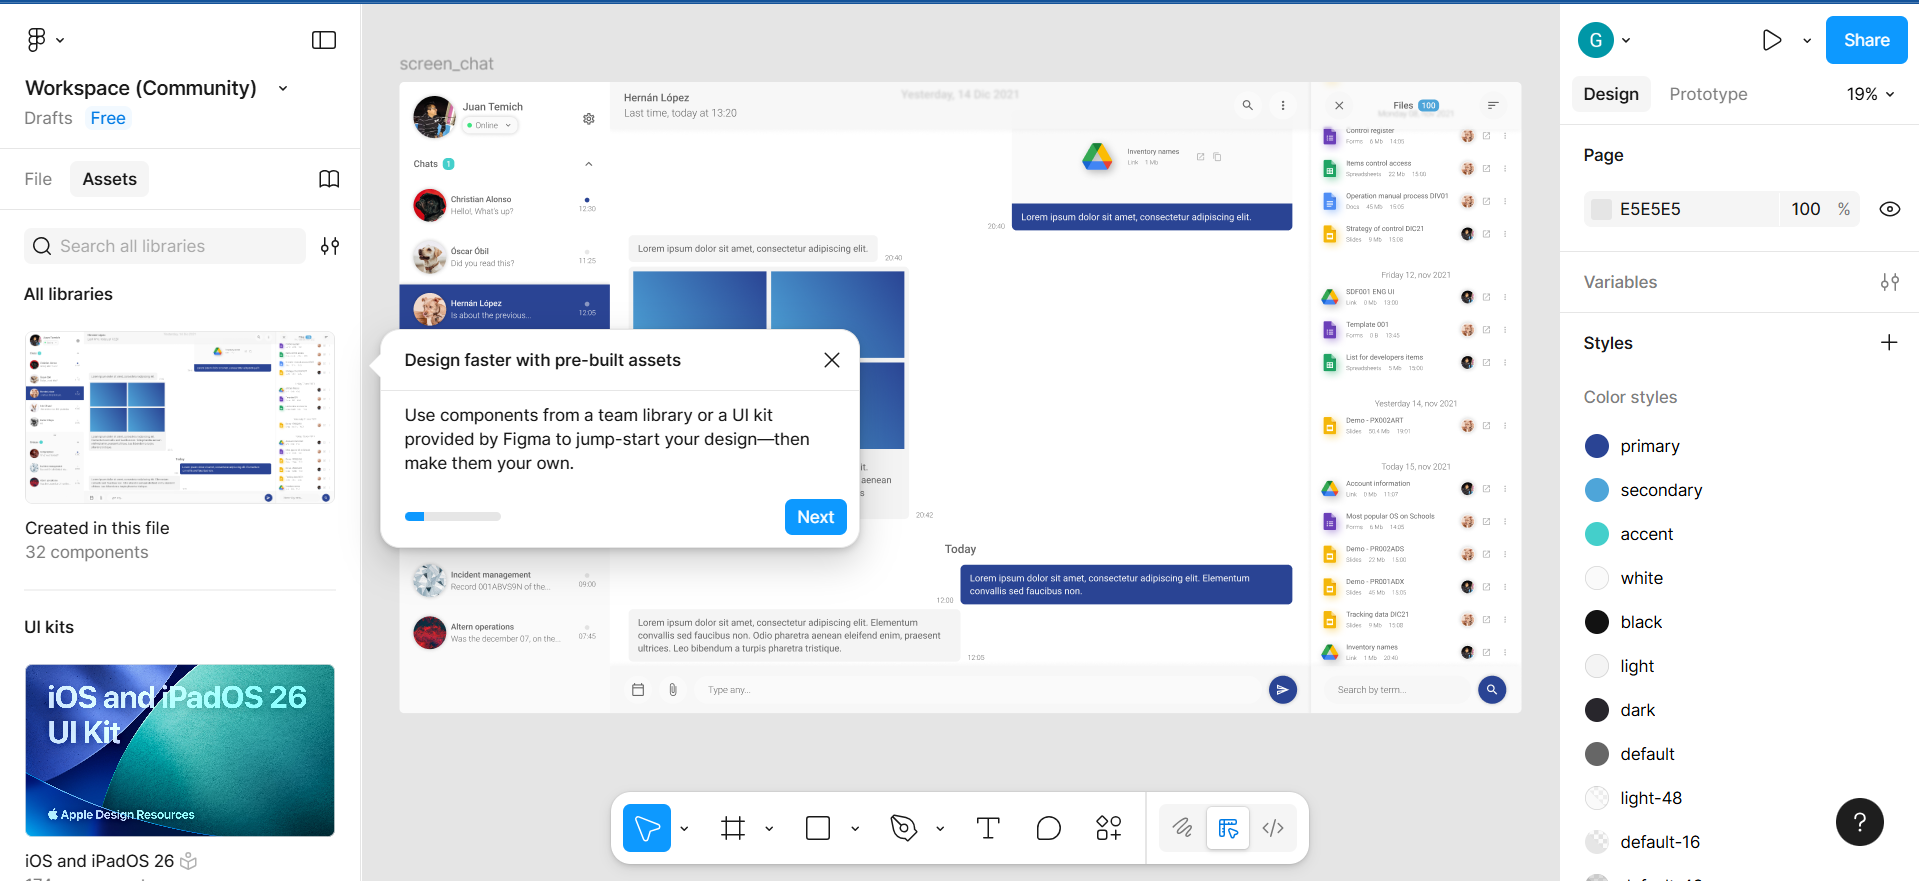Open Frame tool options dropdown
This screenshot has width=1919, height=881.
(x=769, y=828)
